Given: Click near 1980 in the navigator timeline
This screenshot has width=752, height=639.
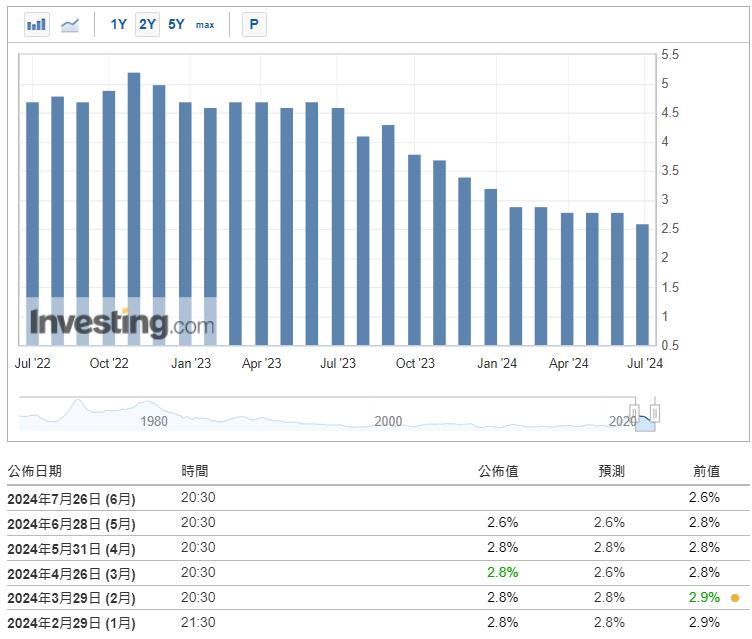Looking at the screenshot, I should click(x=154, y=421).
